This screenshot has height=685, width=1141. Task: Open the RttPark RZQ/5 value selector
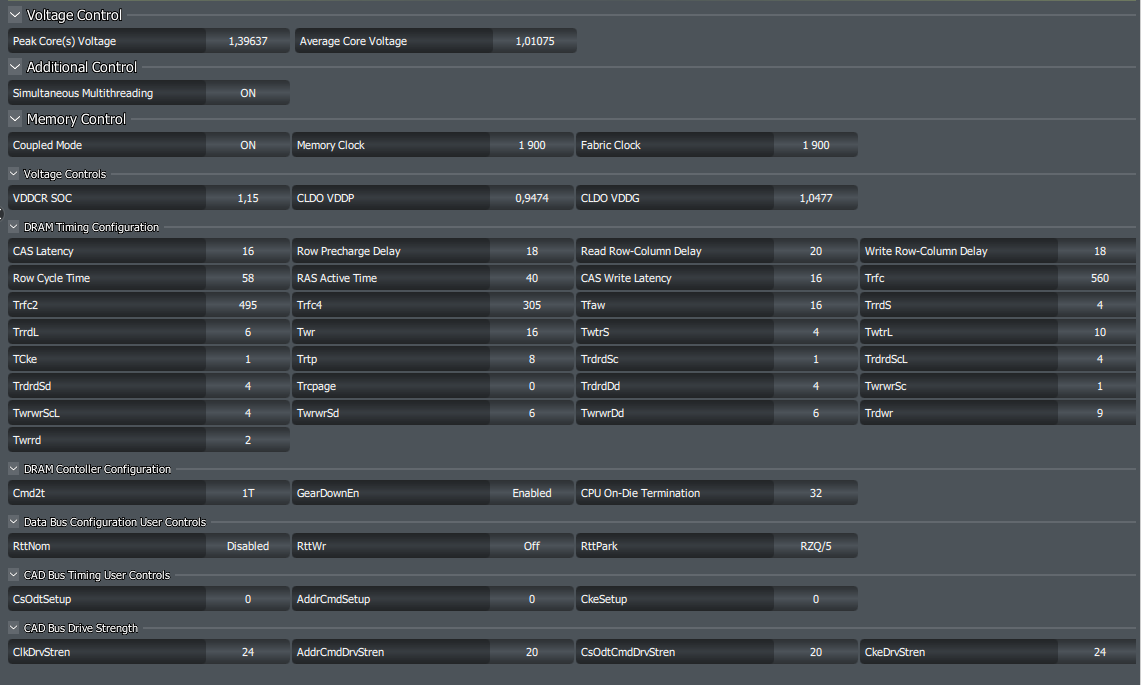[816, 546]
